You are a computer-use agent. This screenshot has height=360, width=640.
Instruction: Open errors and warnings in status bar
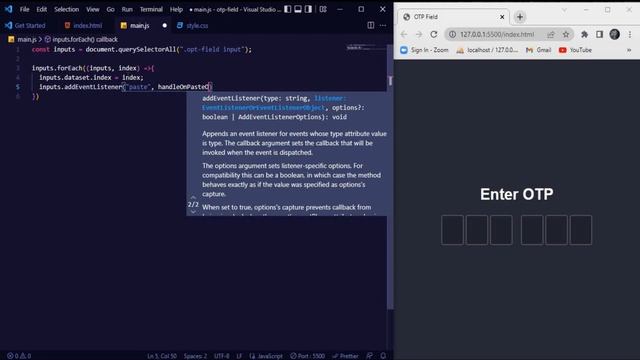(x=19, y=356)
